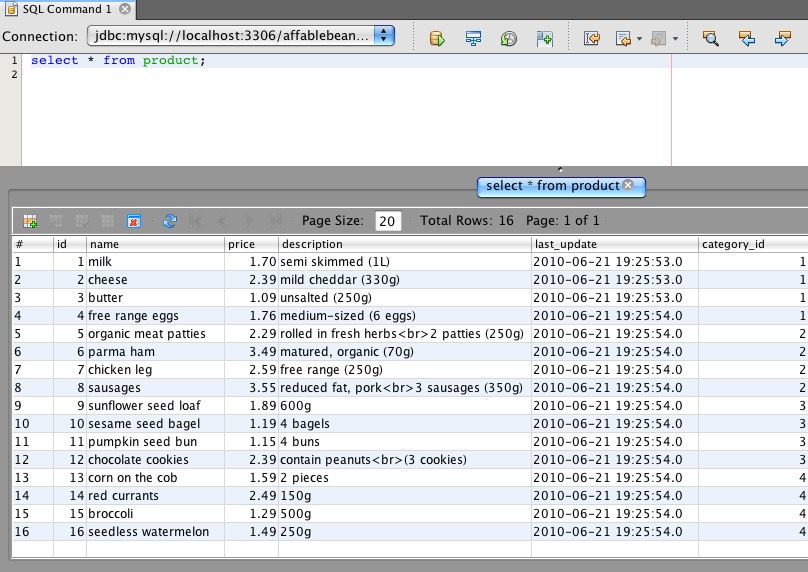Click the Insert Record icon in results toolbar
The height and width of the screenshot is (572, 808).
tap(31, 220)
